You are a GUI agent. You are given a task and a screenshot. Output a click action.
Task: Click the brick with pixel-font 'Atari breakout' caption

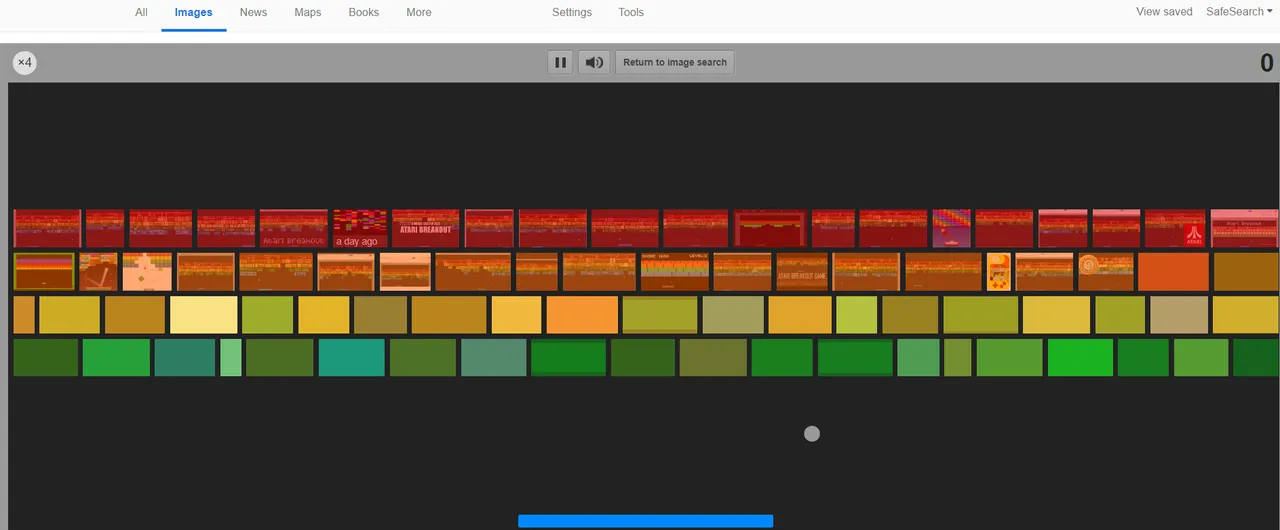(x=294, y=229)
